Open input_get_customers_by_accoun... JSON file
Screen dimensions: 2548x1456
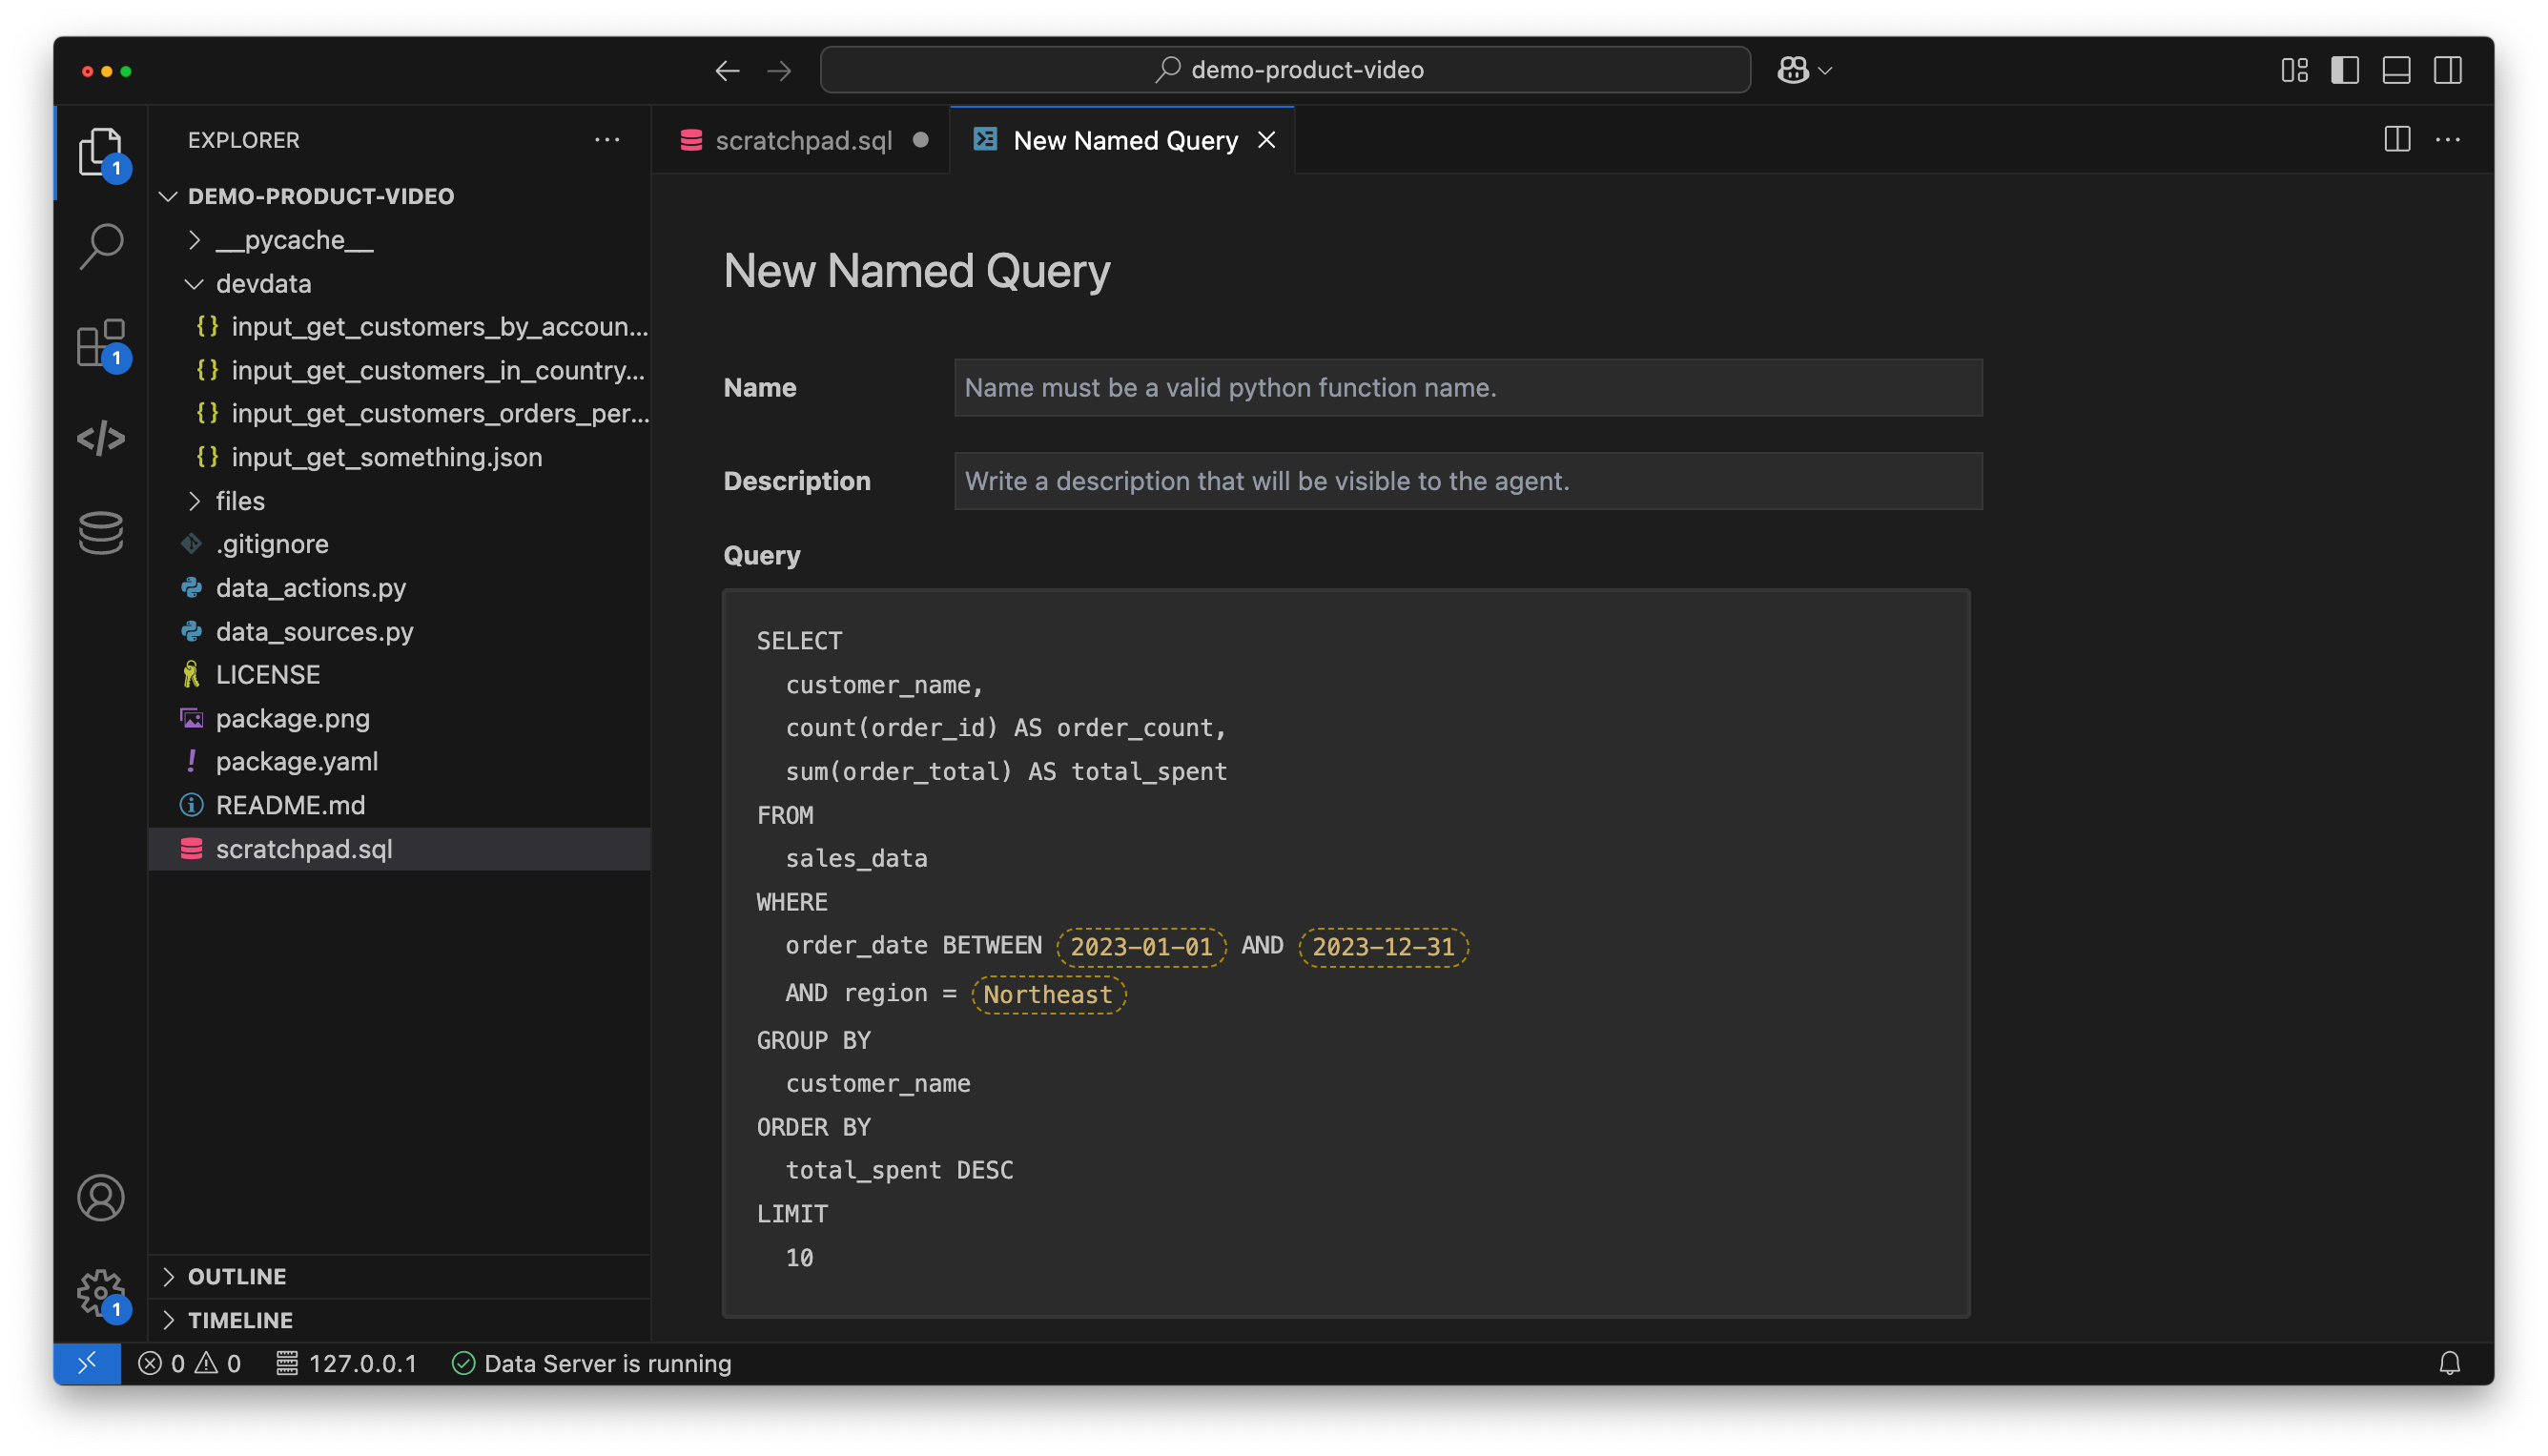click(400, 326)
